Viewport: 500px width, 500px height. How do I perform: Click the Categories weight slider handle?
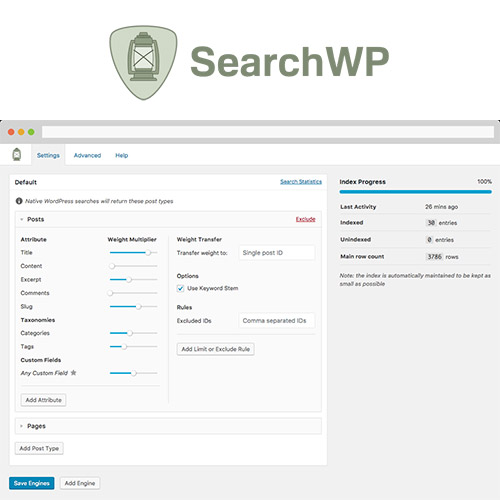pyautogui.click(x=130, y=333)
